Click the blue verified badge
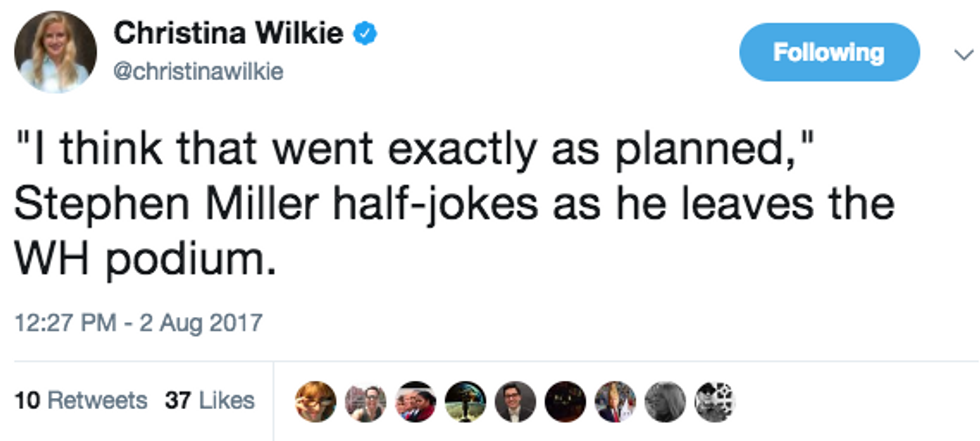The image size is (980, 441). (364, 32)
